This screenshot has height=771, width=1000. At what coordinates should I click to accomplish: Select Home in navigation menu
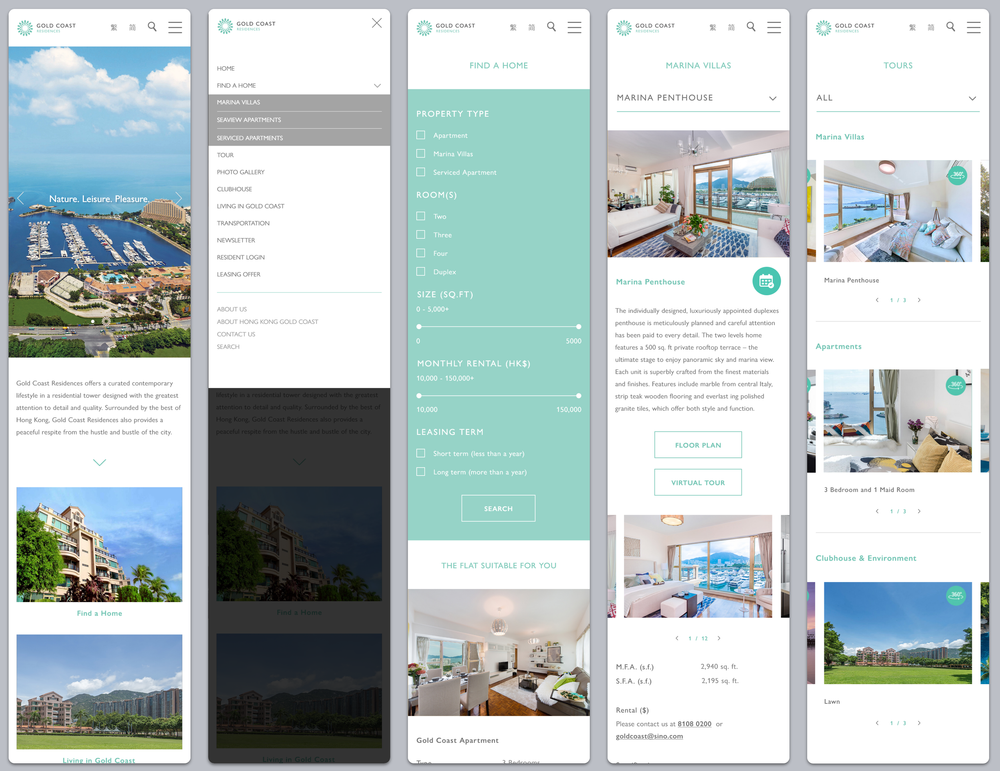(226, 68)
